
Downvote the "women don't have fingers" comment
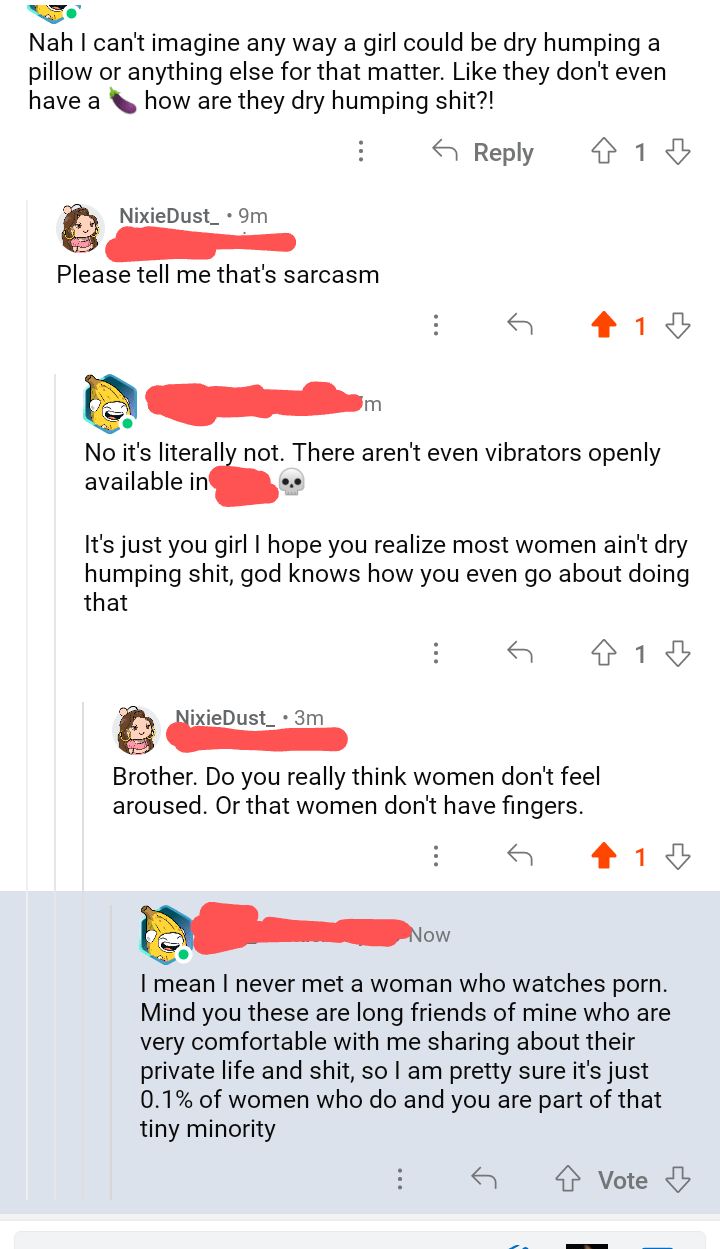(678, 856)
